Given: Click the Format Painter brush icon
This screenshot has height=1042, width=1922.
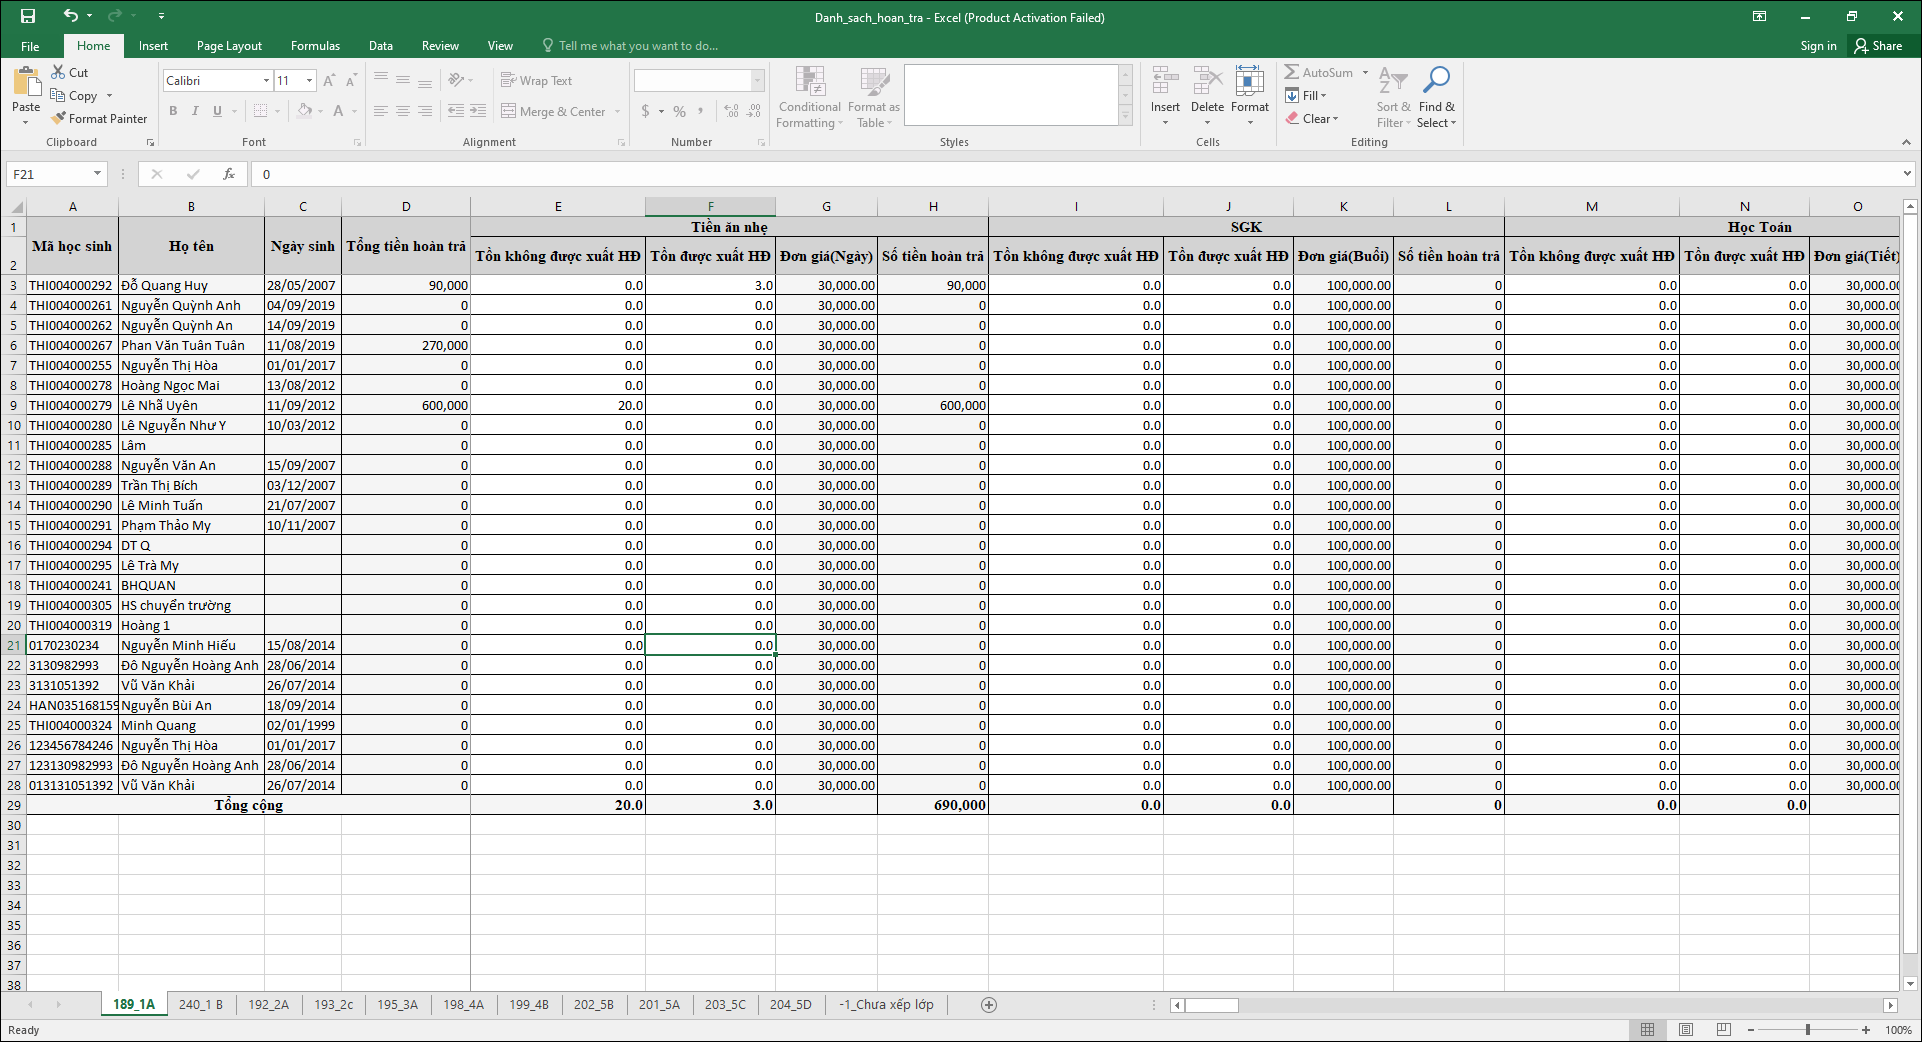Looking at the screenshot, I should point(59,118).
